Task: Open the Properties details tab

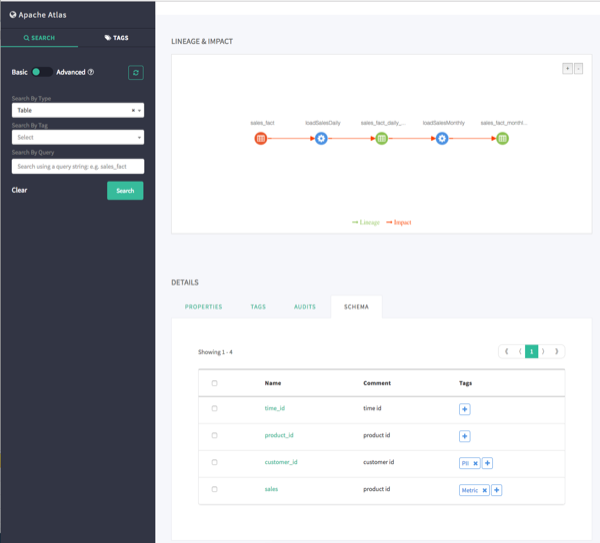Action: point(203,306)
